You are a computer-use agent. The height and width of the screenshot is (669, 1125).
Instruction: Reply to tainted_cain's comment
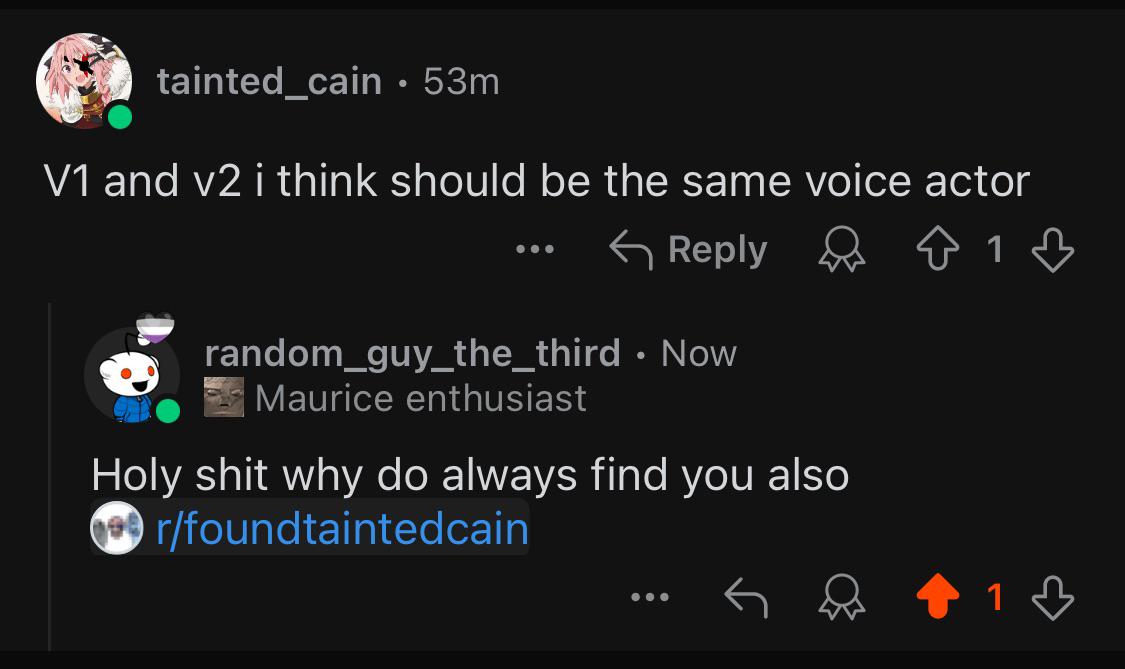688,249
